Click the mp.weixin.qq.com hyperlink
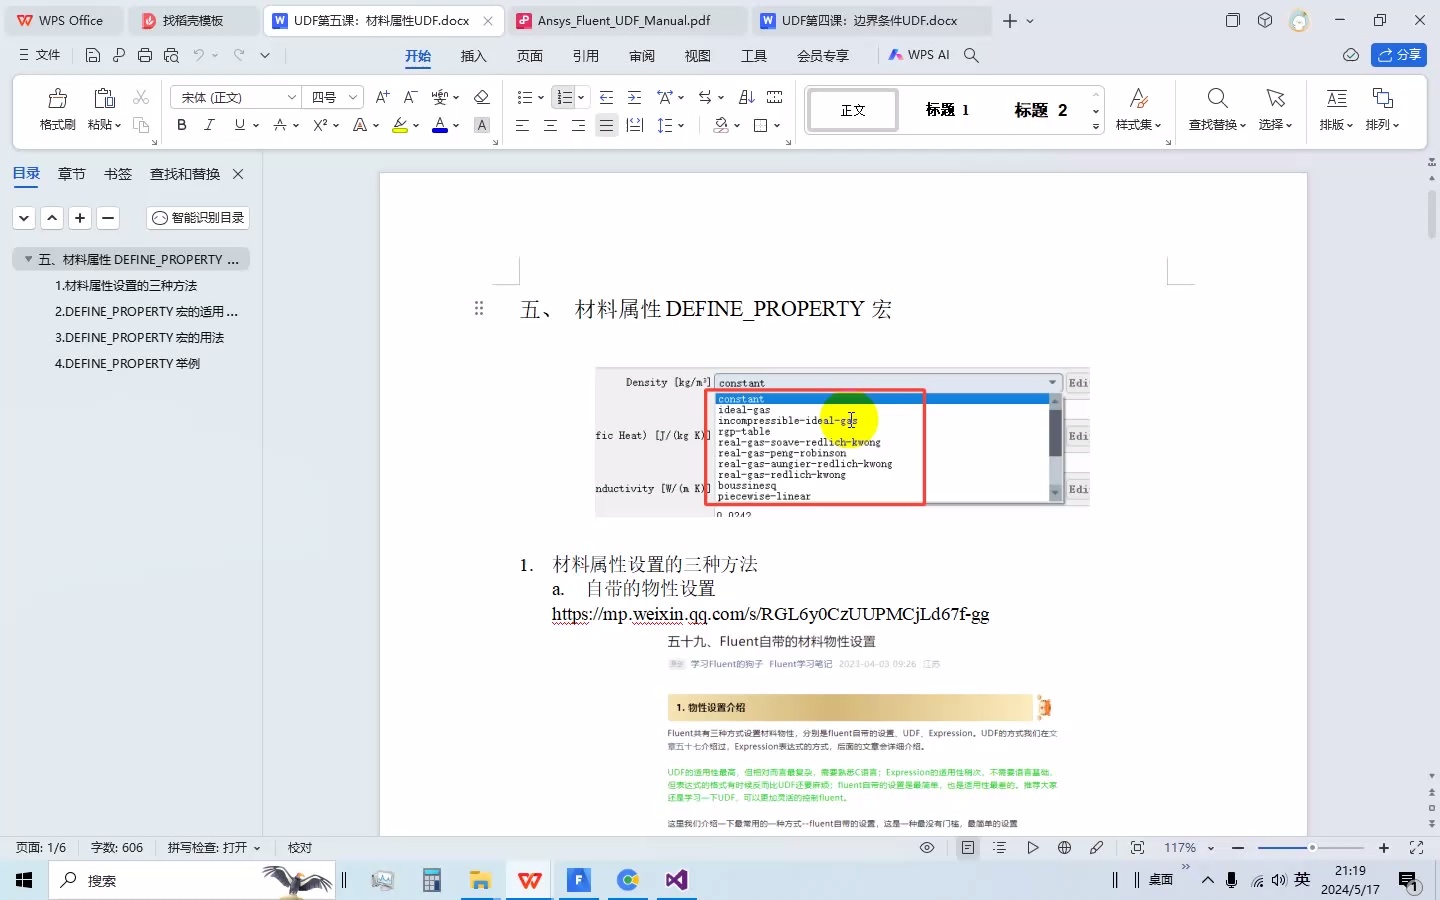 770,614
